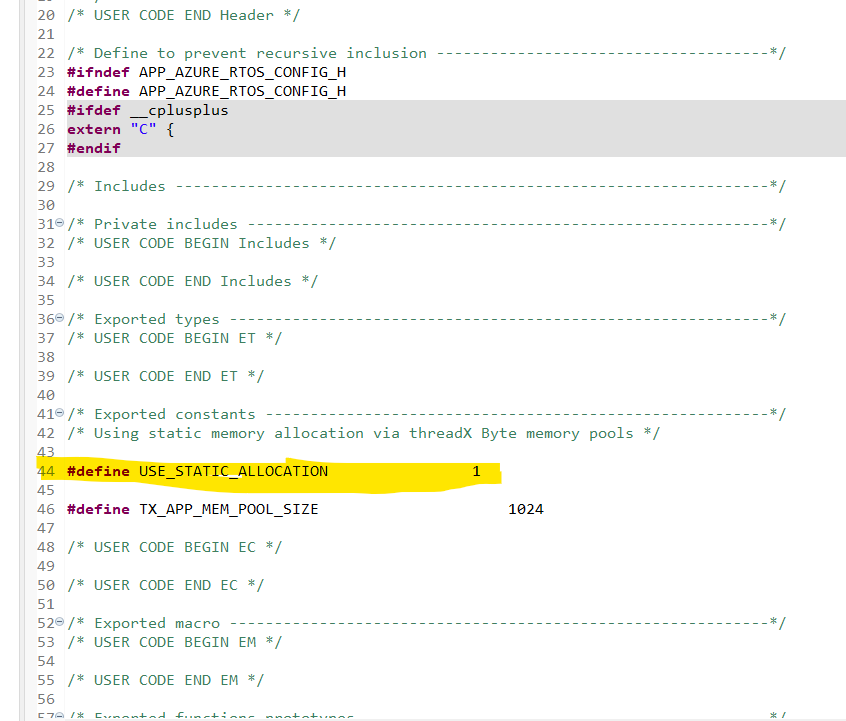
Task: Collapse the Exported types code section
Action: 57,318
